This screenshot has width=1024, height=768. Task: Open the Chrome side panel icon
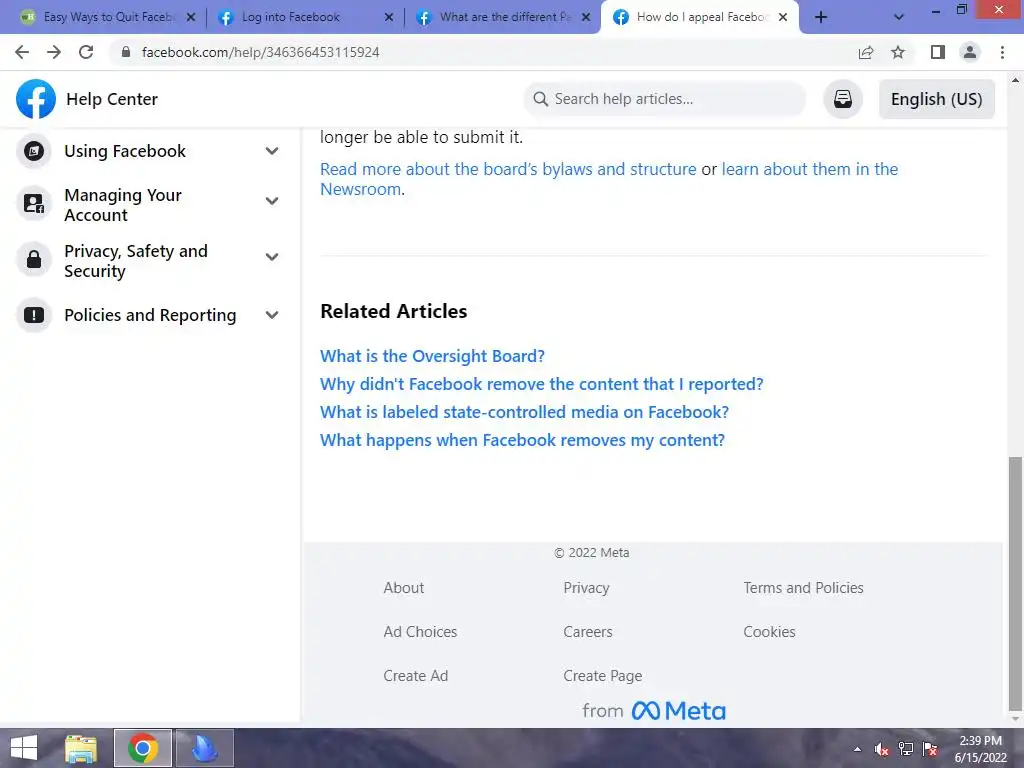point(938,52)
